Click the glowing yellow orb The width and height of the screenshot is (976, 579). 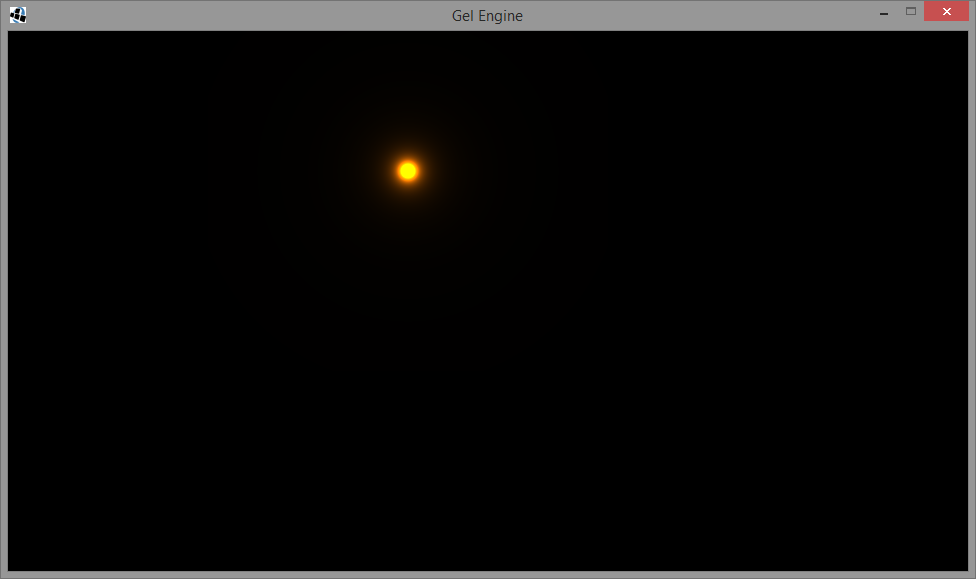(408, 171)
